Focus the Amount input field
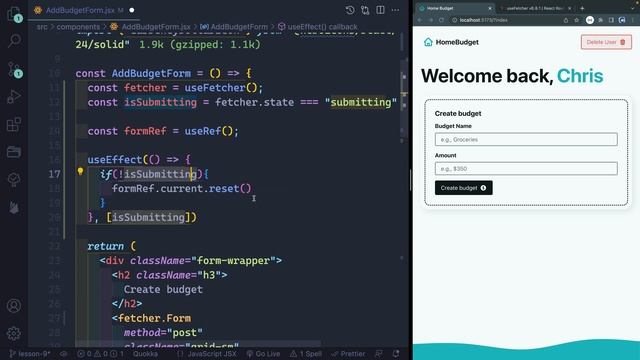Image resolution: width=640 pixels, height=360 pixels. coord(526,169)
